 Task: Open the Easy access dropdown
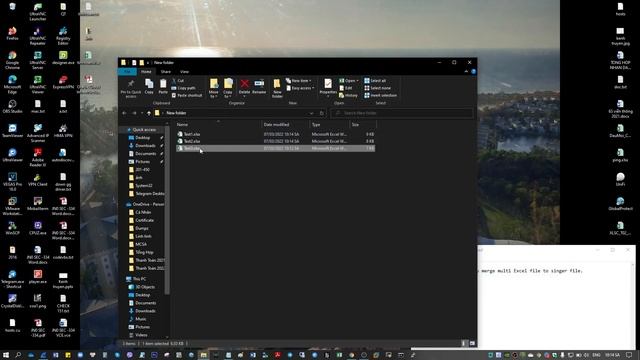tap(300, 88)
